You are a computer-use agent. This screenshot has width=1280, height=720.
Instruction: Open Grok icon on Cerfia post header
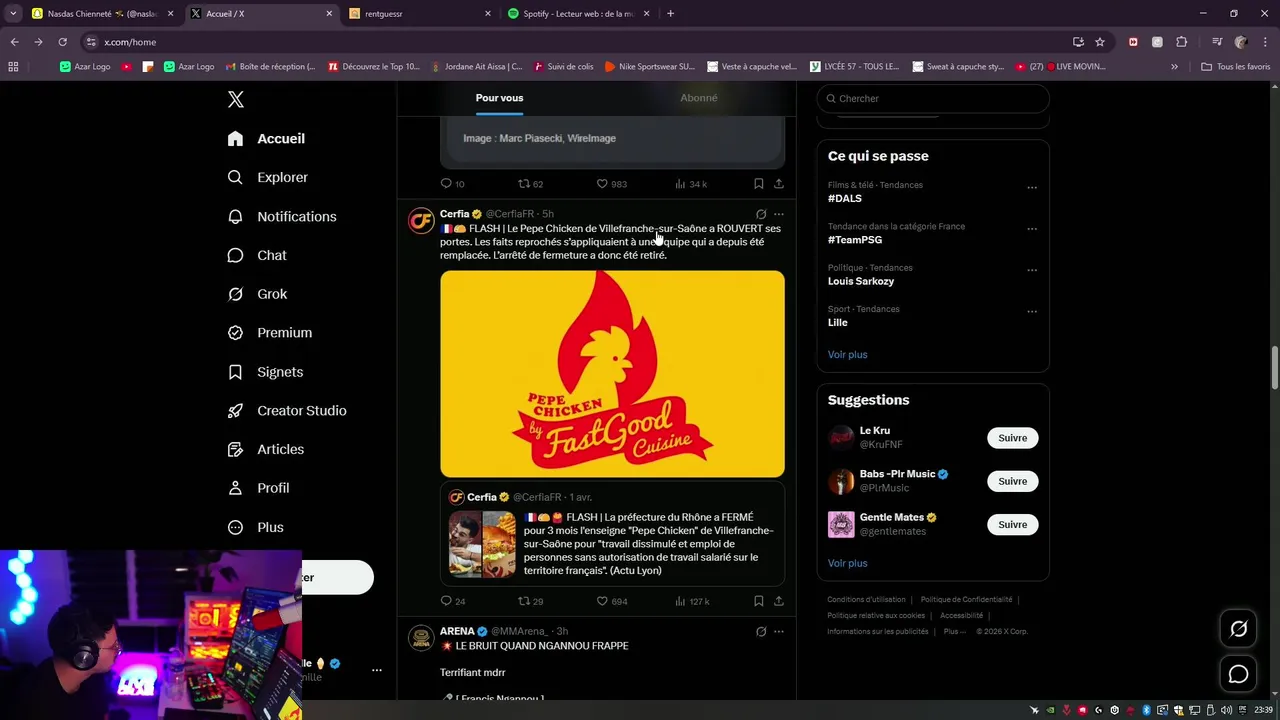[x=761, y=214]
